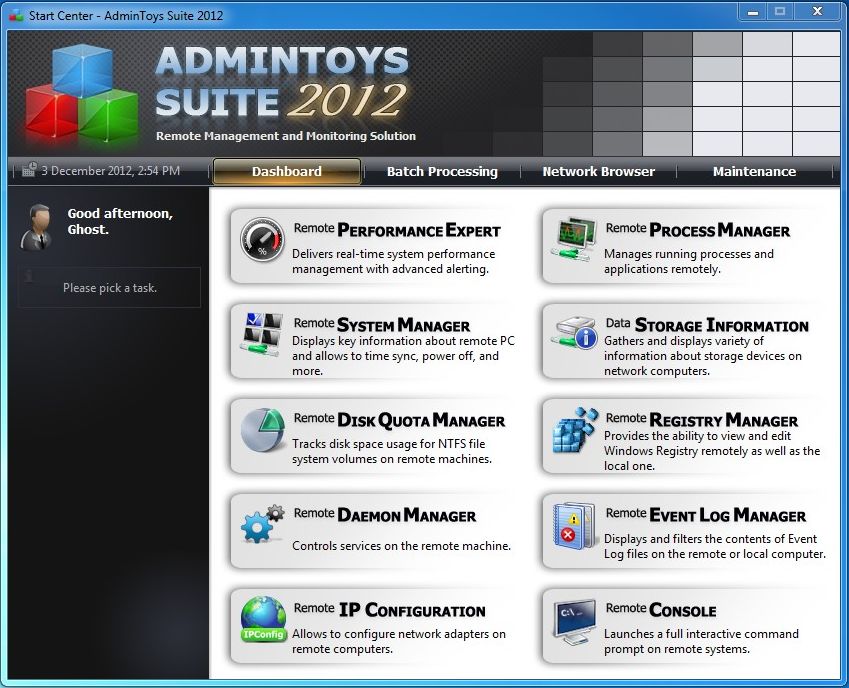
Task: Switch to the Batch Processing tab
Action: pyautogui.click(x=442, y=172)
